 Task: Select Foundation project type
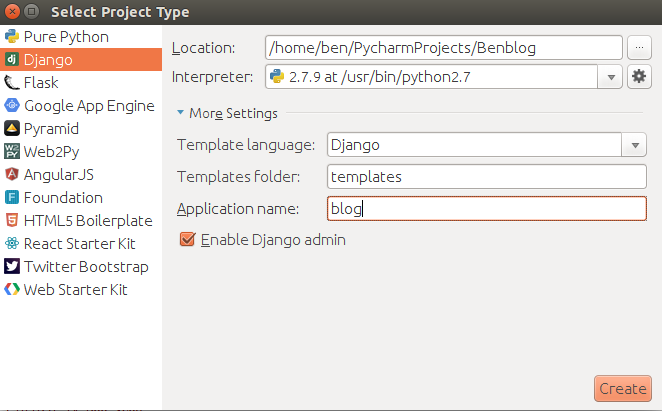(81, 197)
